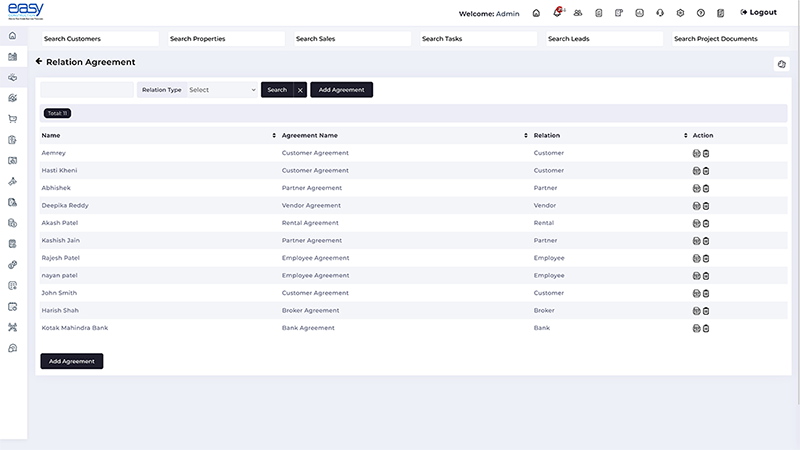Click the Broker Agreement cell
The image size is (800, 450).
coord(310,310)
